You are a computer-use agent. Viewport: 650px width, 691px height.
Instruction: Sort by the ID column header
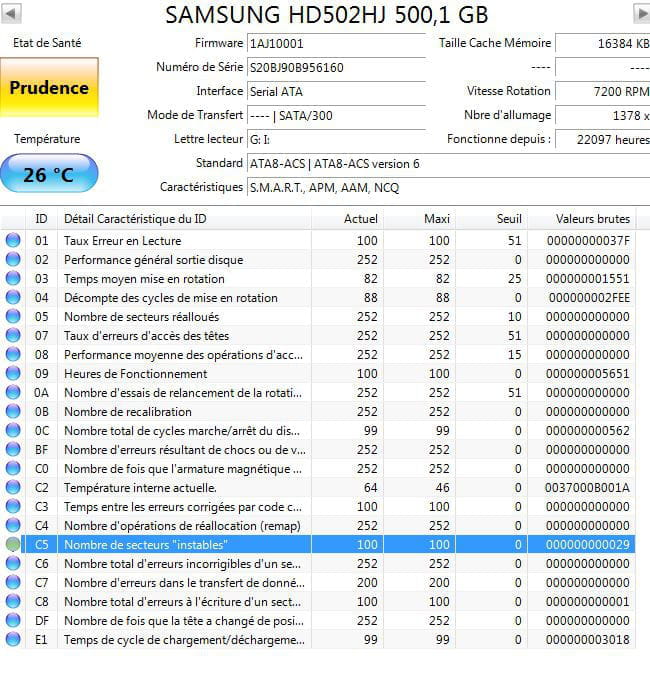click(x=41, y=219)
